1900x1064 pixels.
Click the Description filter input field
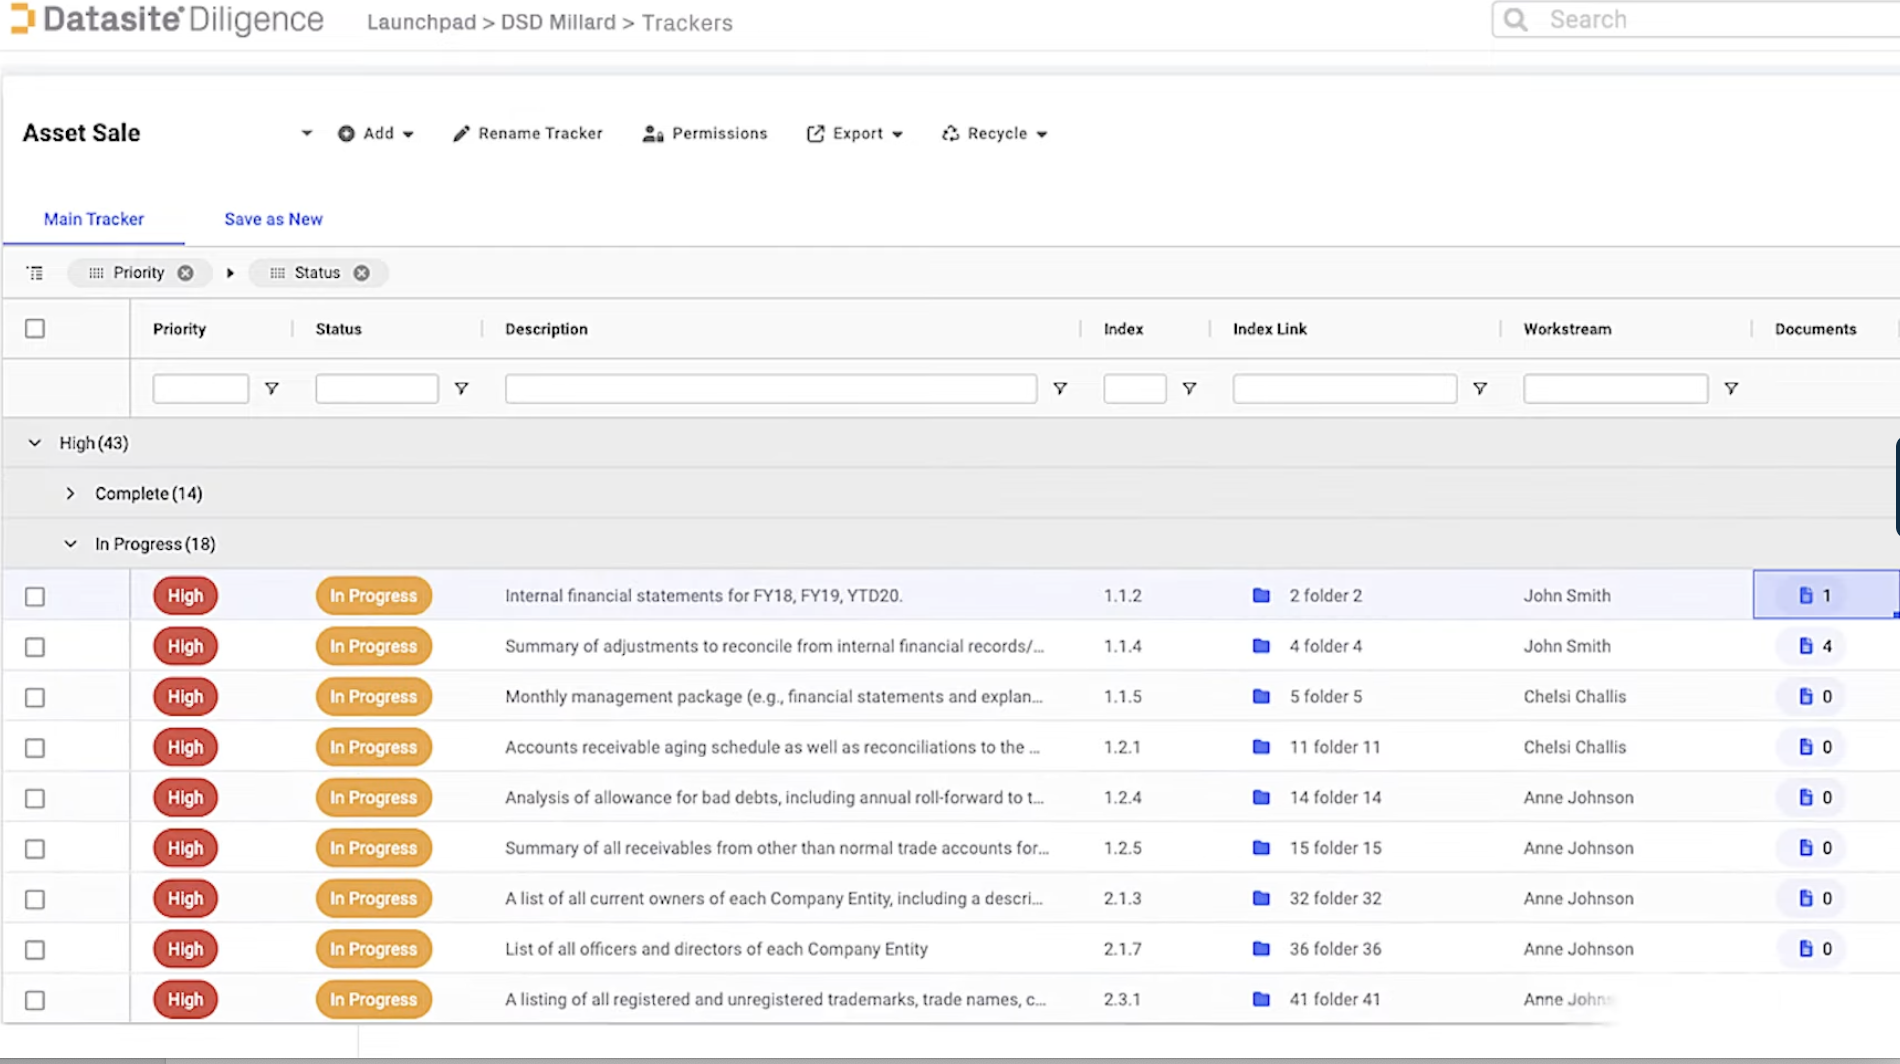(x=771, y=389)
